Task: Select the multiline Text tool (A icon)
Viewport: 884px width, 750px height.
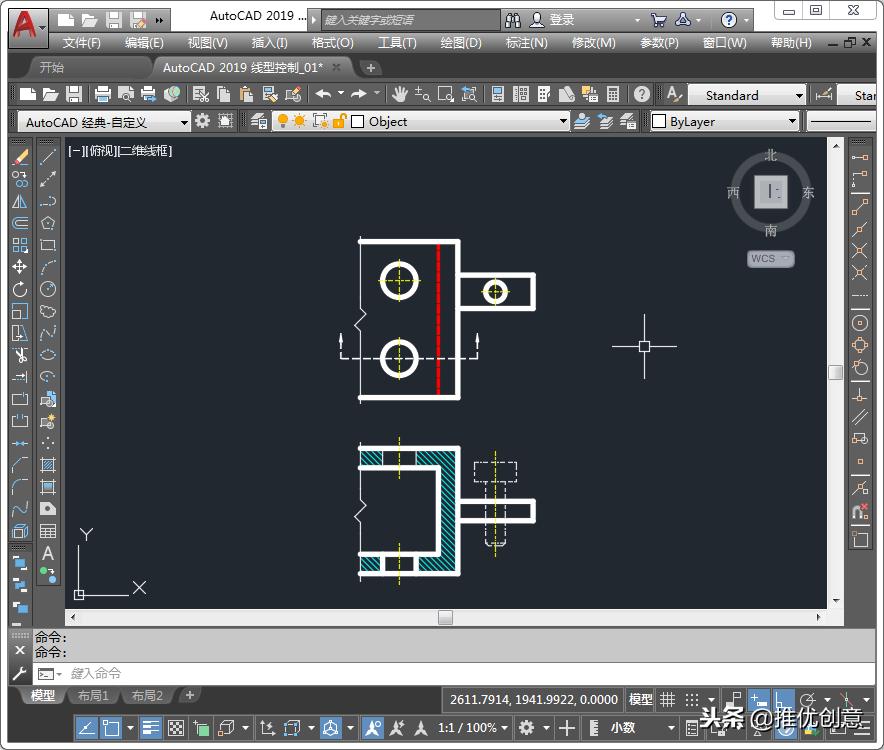Action: pos(46,553)
